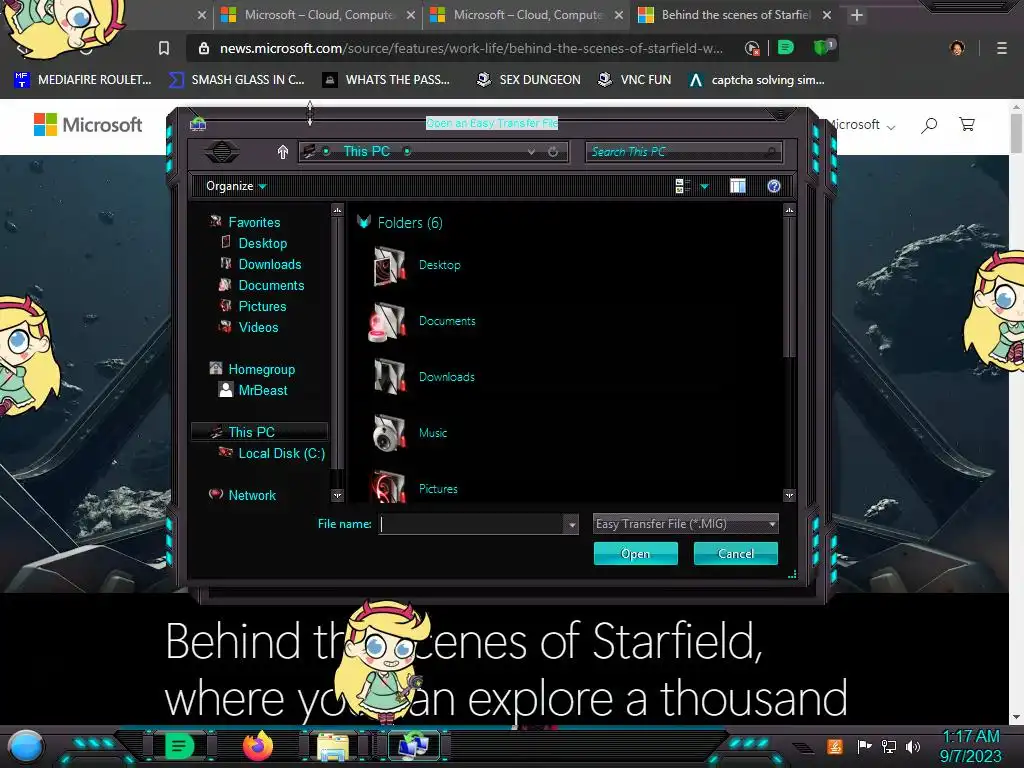Viewport: 1024px width, 768px height.
Task: Open Firefox from the taskbar
Action: [x=258, y=746]
